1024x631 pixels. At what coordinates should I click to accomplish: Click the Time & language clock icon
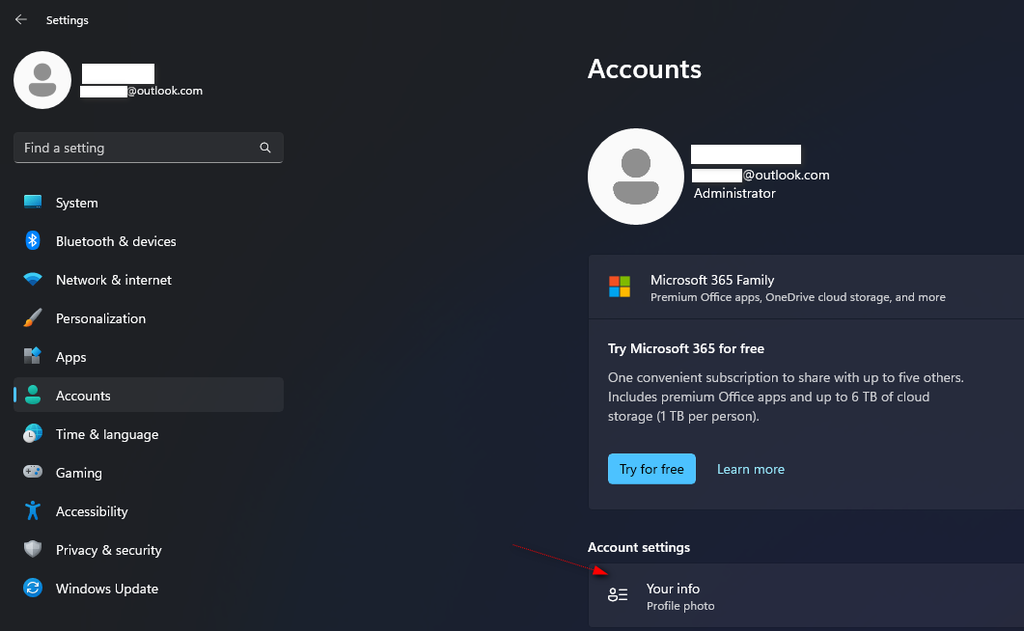[x=32, y=434]
